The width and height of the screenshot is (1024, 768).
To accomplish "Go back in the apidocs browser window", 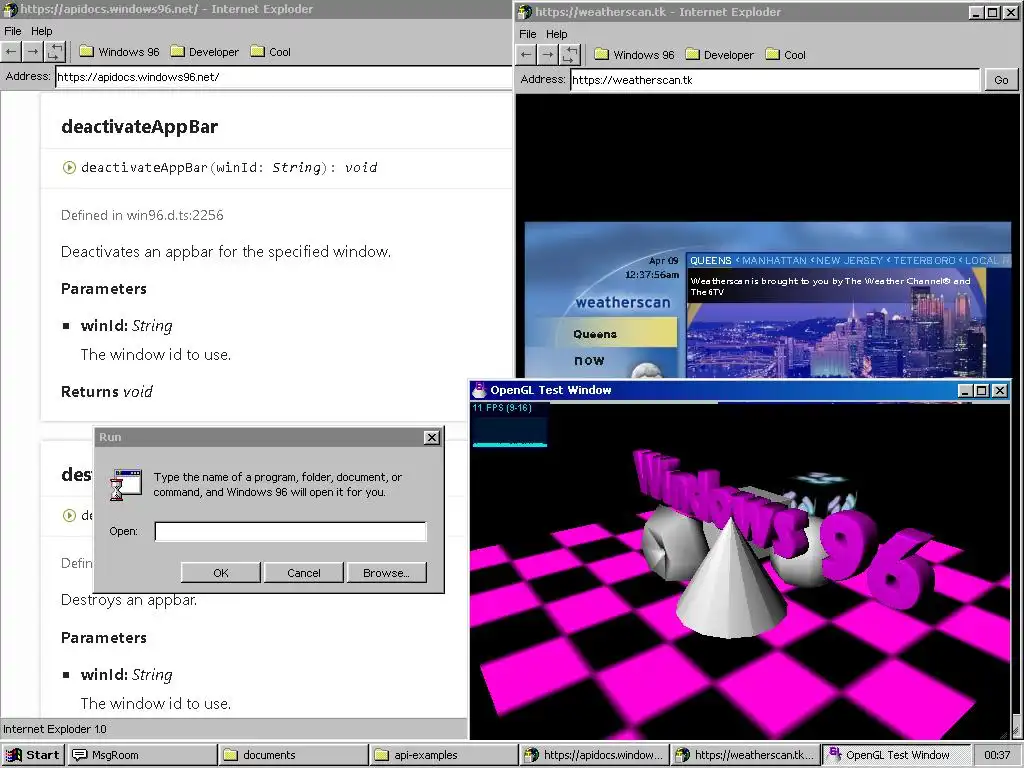I will tap(11, 52).
